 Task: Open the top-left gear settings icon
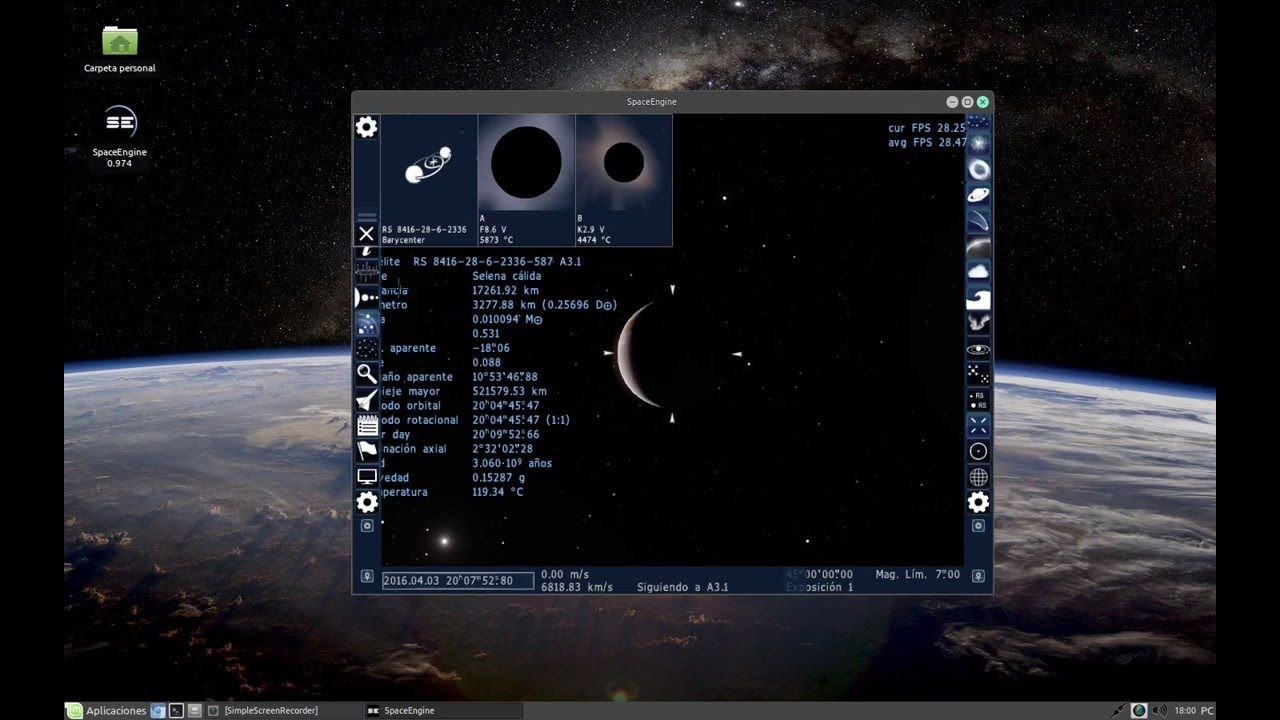pos(367,127)
